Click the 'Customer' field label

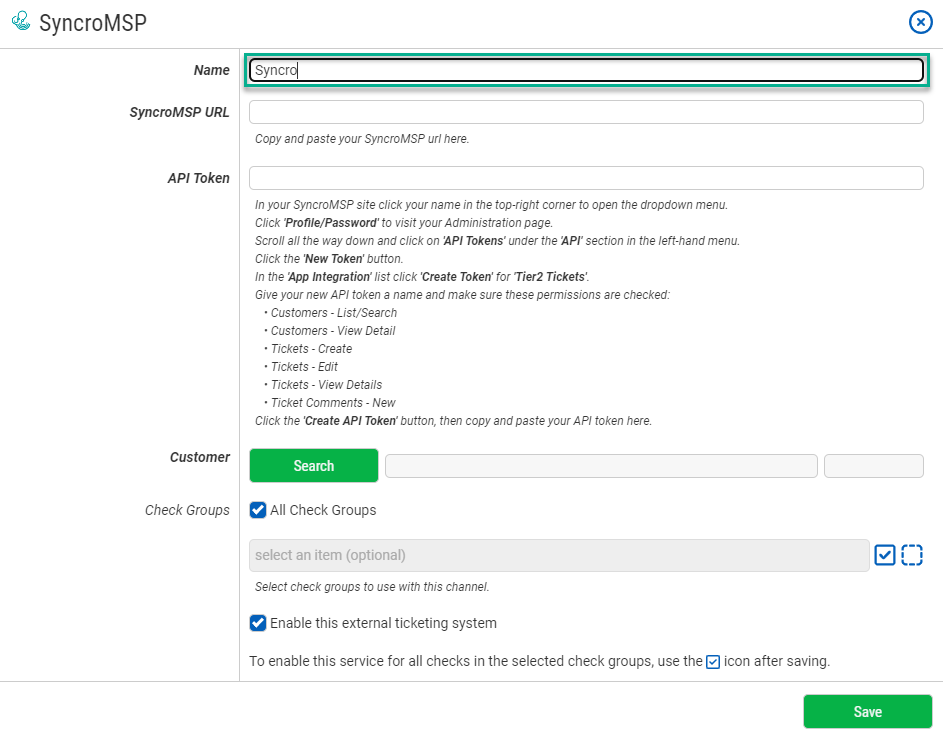pyautogui.click(x=200, y=457)
